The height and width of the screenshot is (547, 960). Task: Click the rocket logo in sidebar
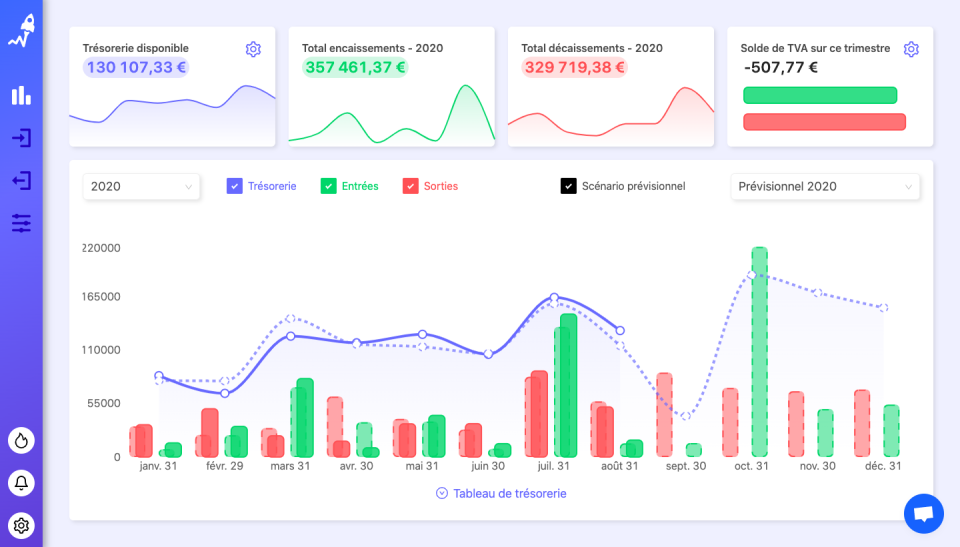21,31
